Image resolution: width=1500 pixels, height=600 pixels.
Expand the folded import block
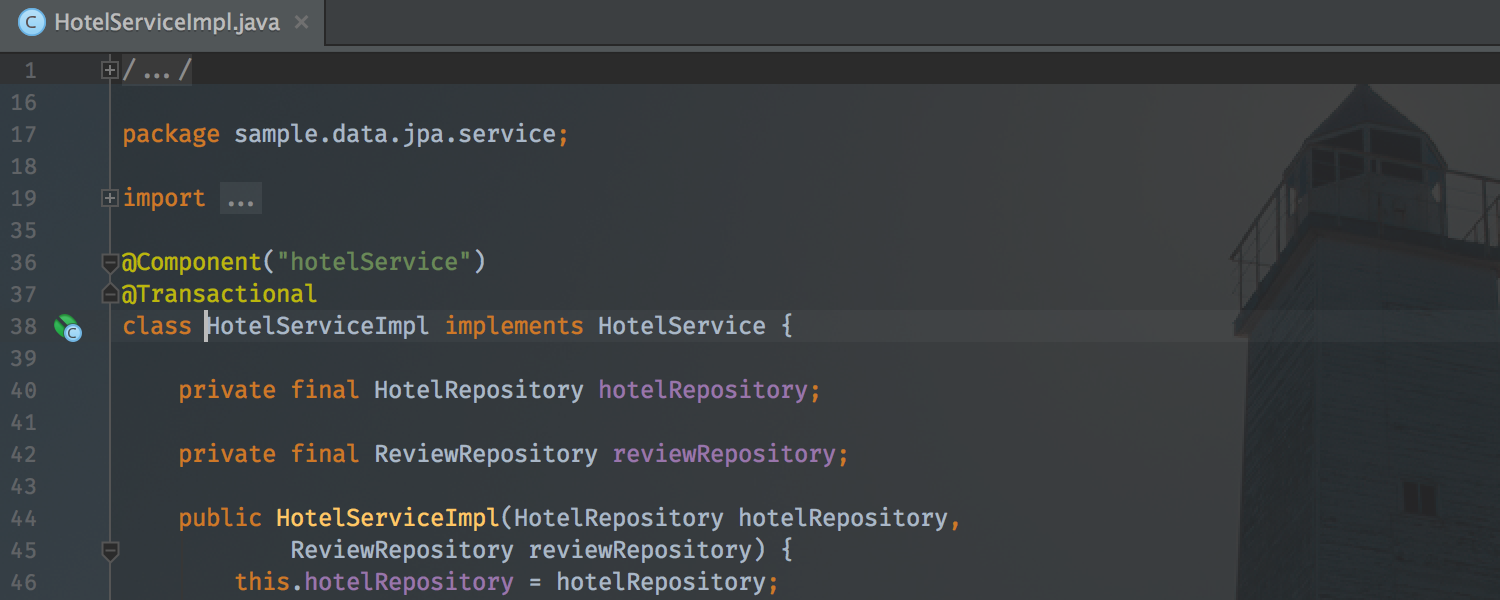tap(110, 198)
